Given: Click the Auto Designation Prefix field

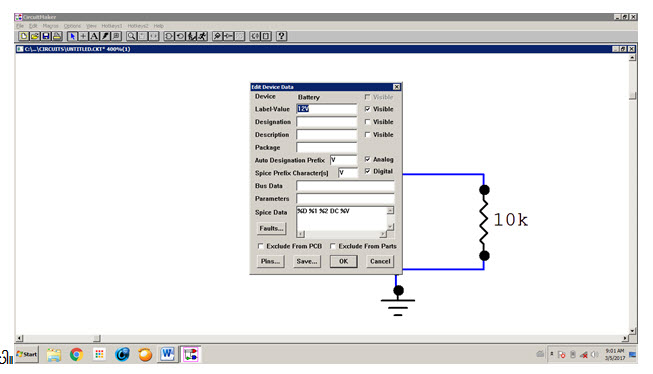Looking at the screenshot, I should pyautogui.click(x=344, y=160).
